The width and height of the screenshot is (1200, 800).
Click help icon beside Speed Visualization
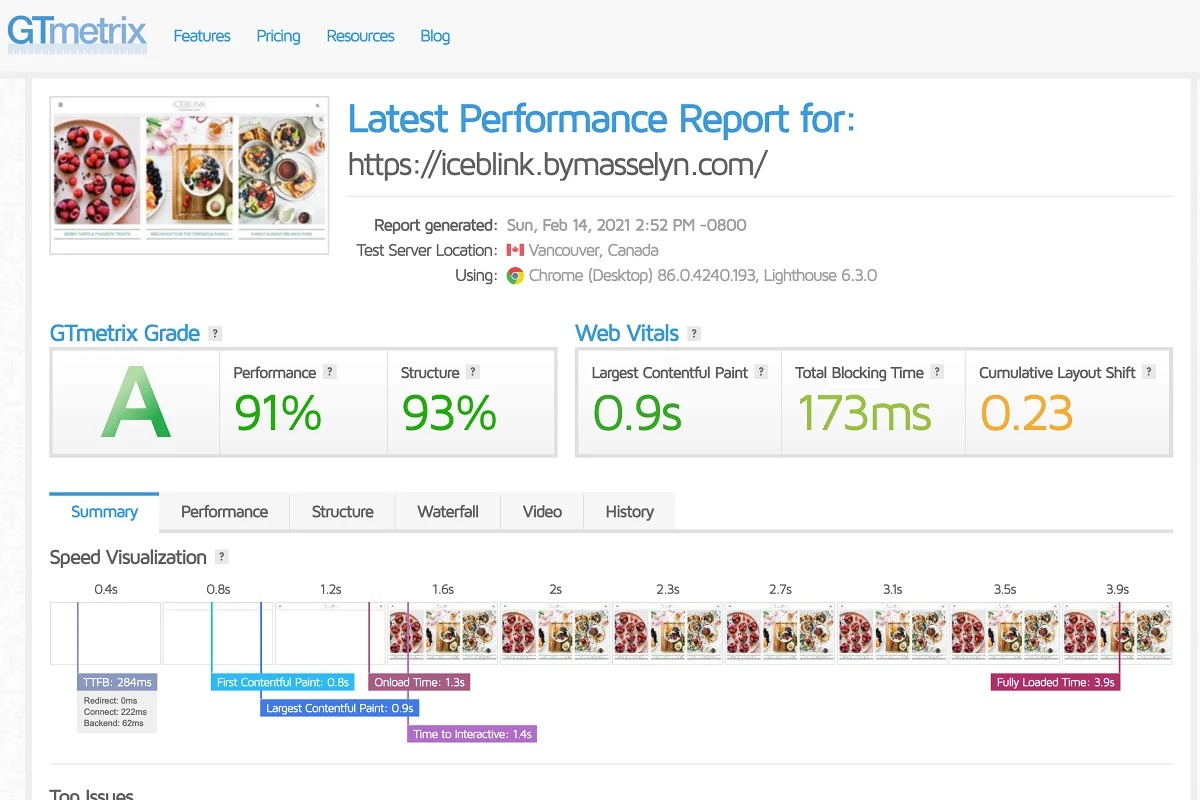pyautogui.click(x=222, y=557)
